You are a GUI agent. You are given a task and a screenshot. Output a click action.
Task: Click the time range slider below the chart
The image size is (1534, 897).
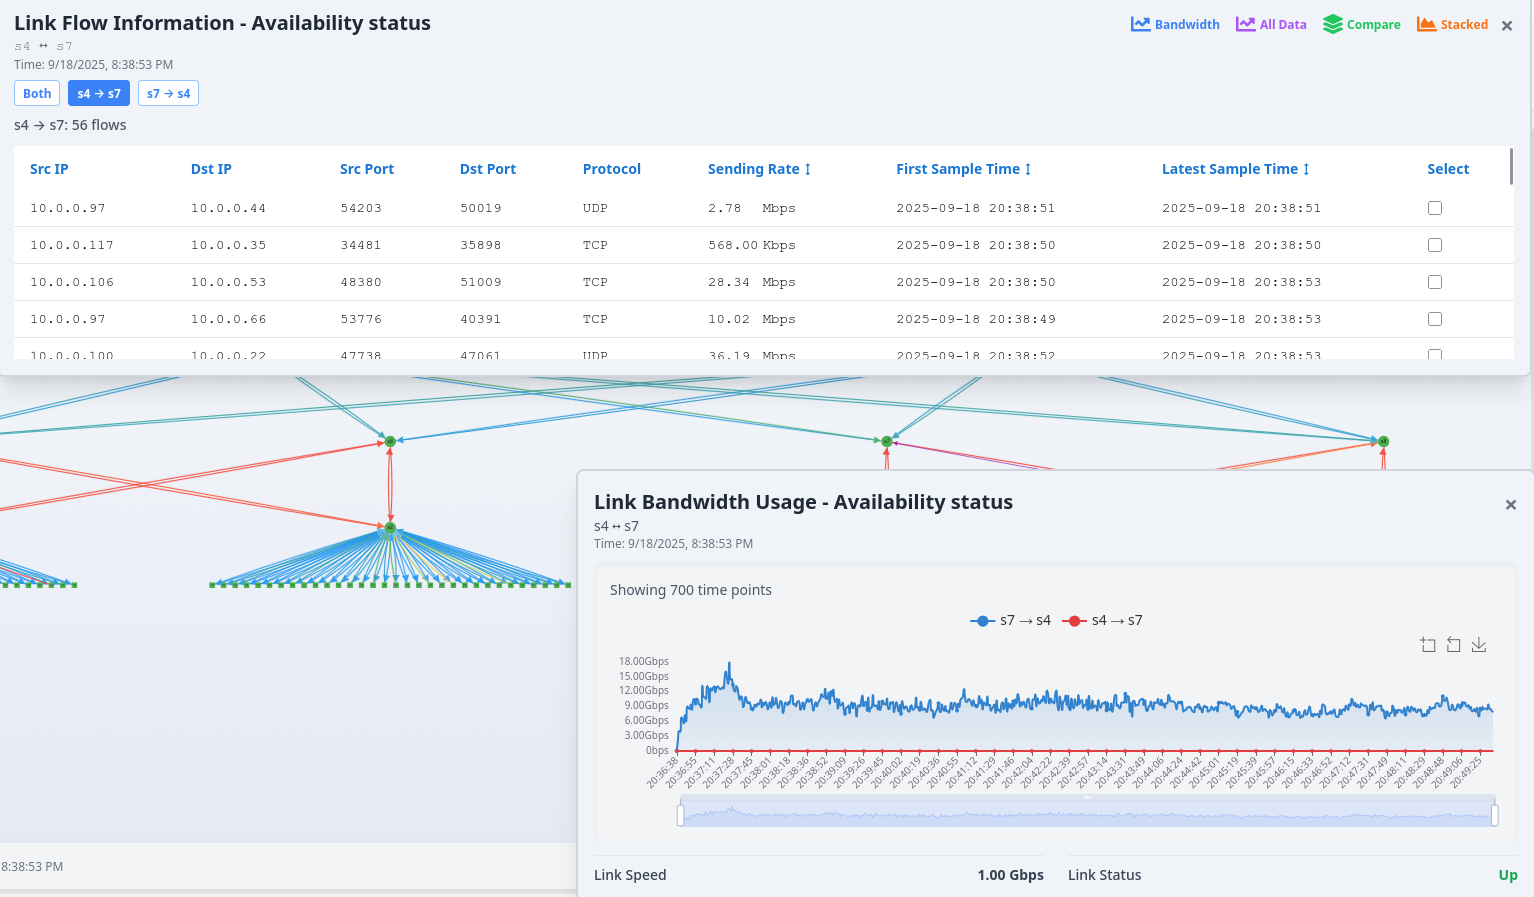[1087, 813]
